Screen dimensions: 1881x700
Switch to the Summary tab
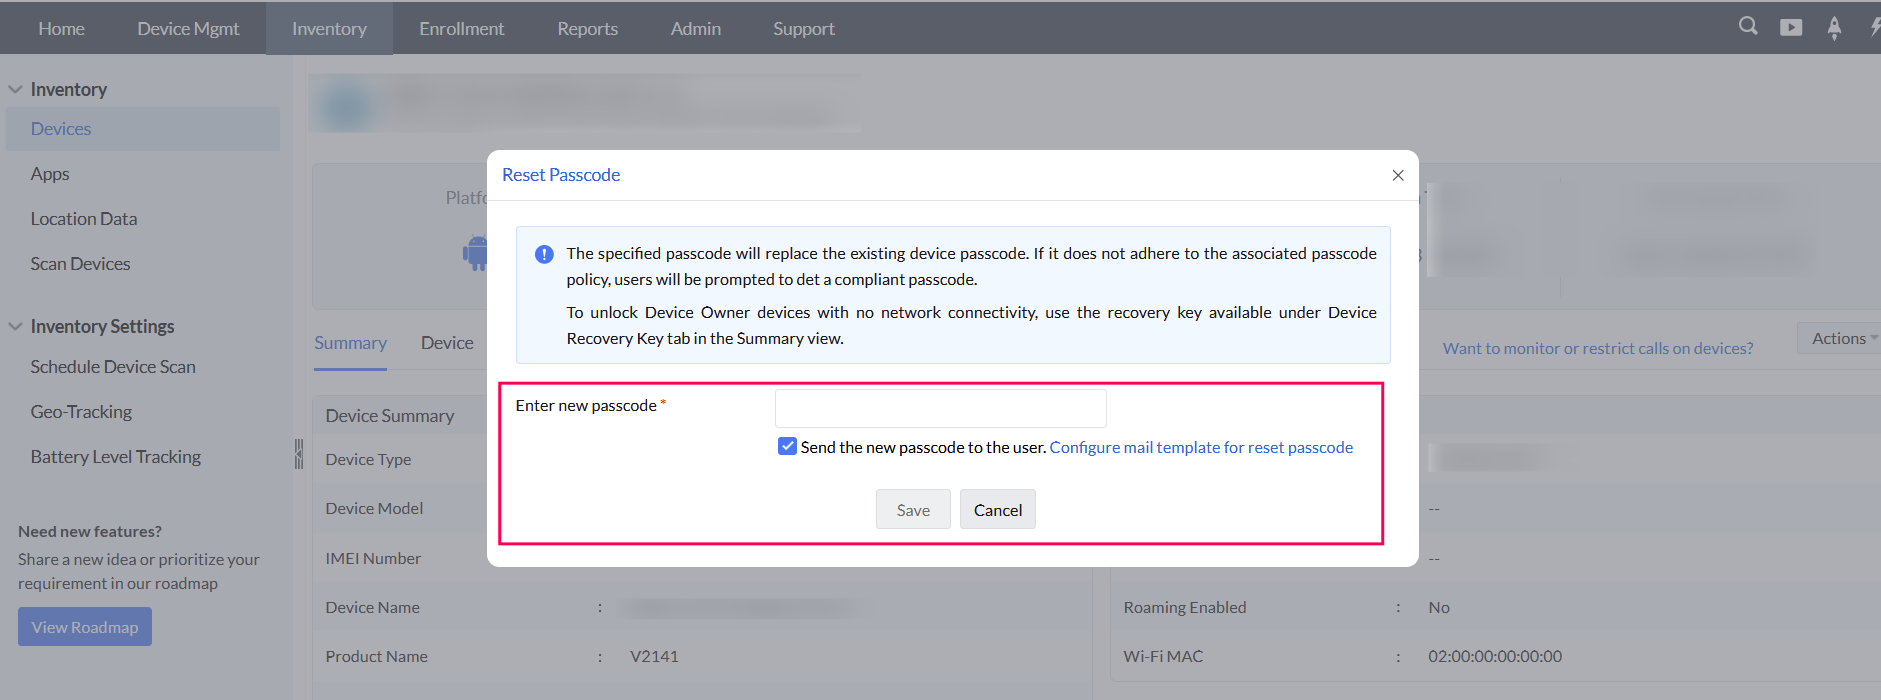tap(350, 343)
